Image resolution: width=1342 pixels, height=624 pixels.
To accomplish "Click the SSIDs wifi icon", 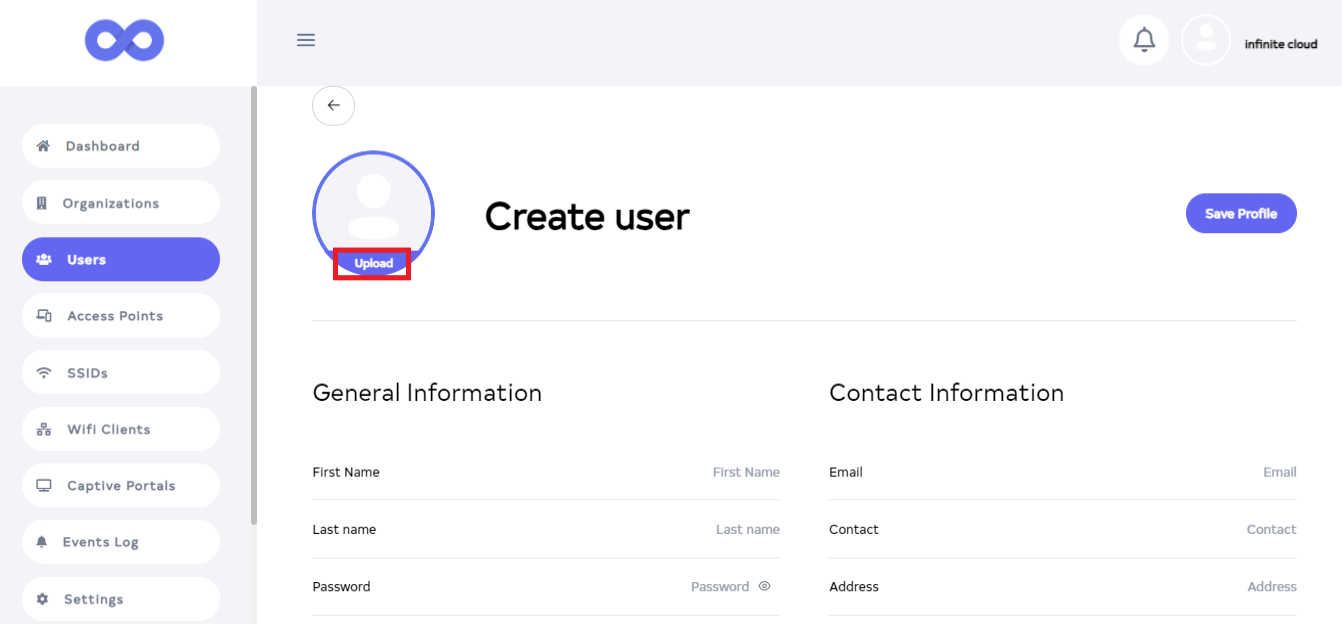I will 43,373.
